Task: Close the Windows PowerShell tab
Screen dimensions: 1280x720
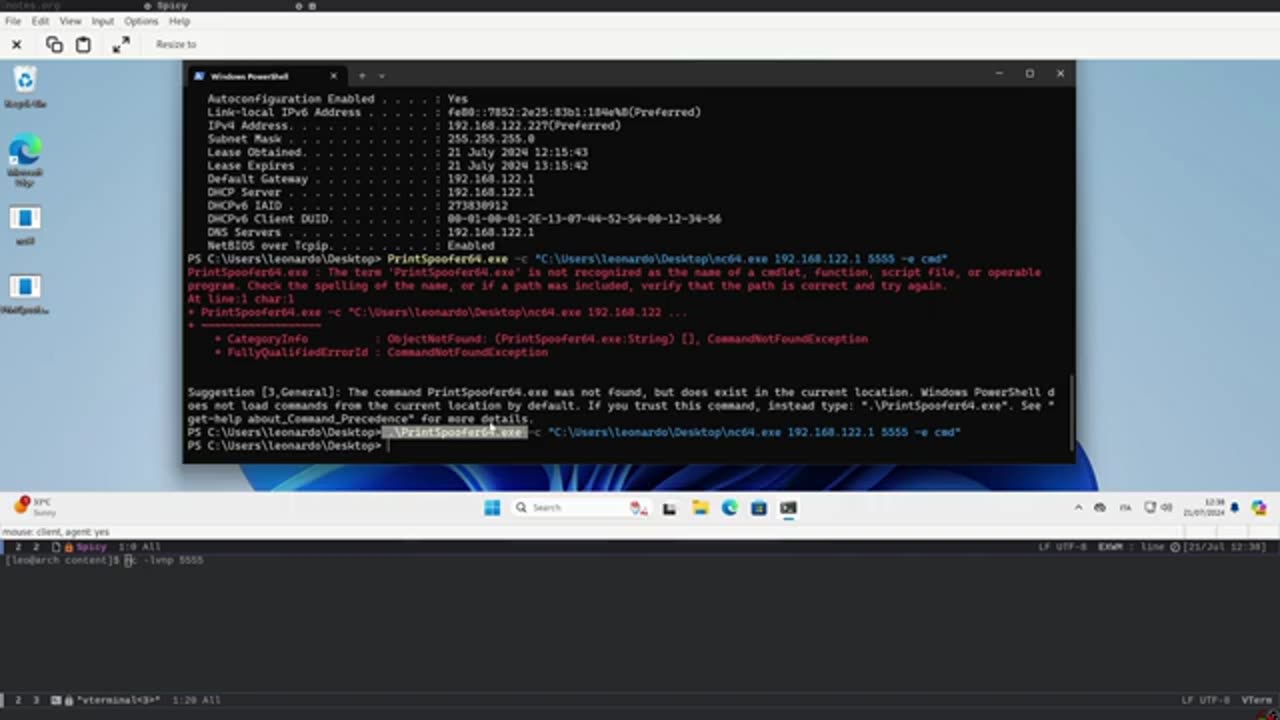Action: click(334, 76)
